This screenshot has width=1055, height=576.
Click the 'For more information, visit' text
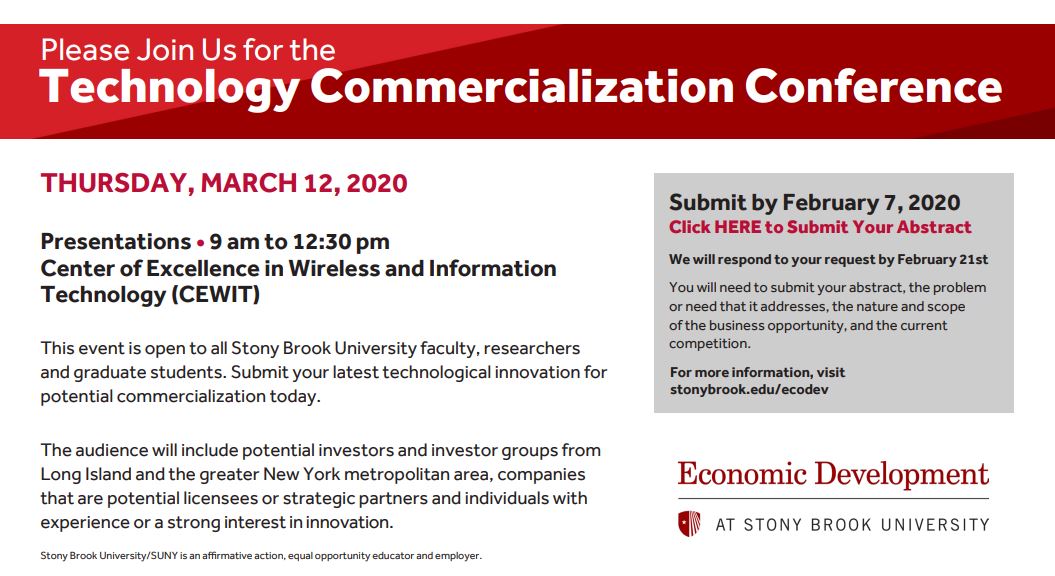757,372
